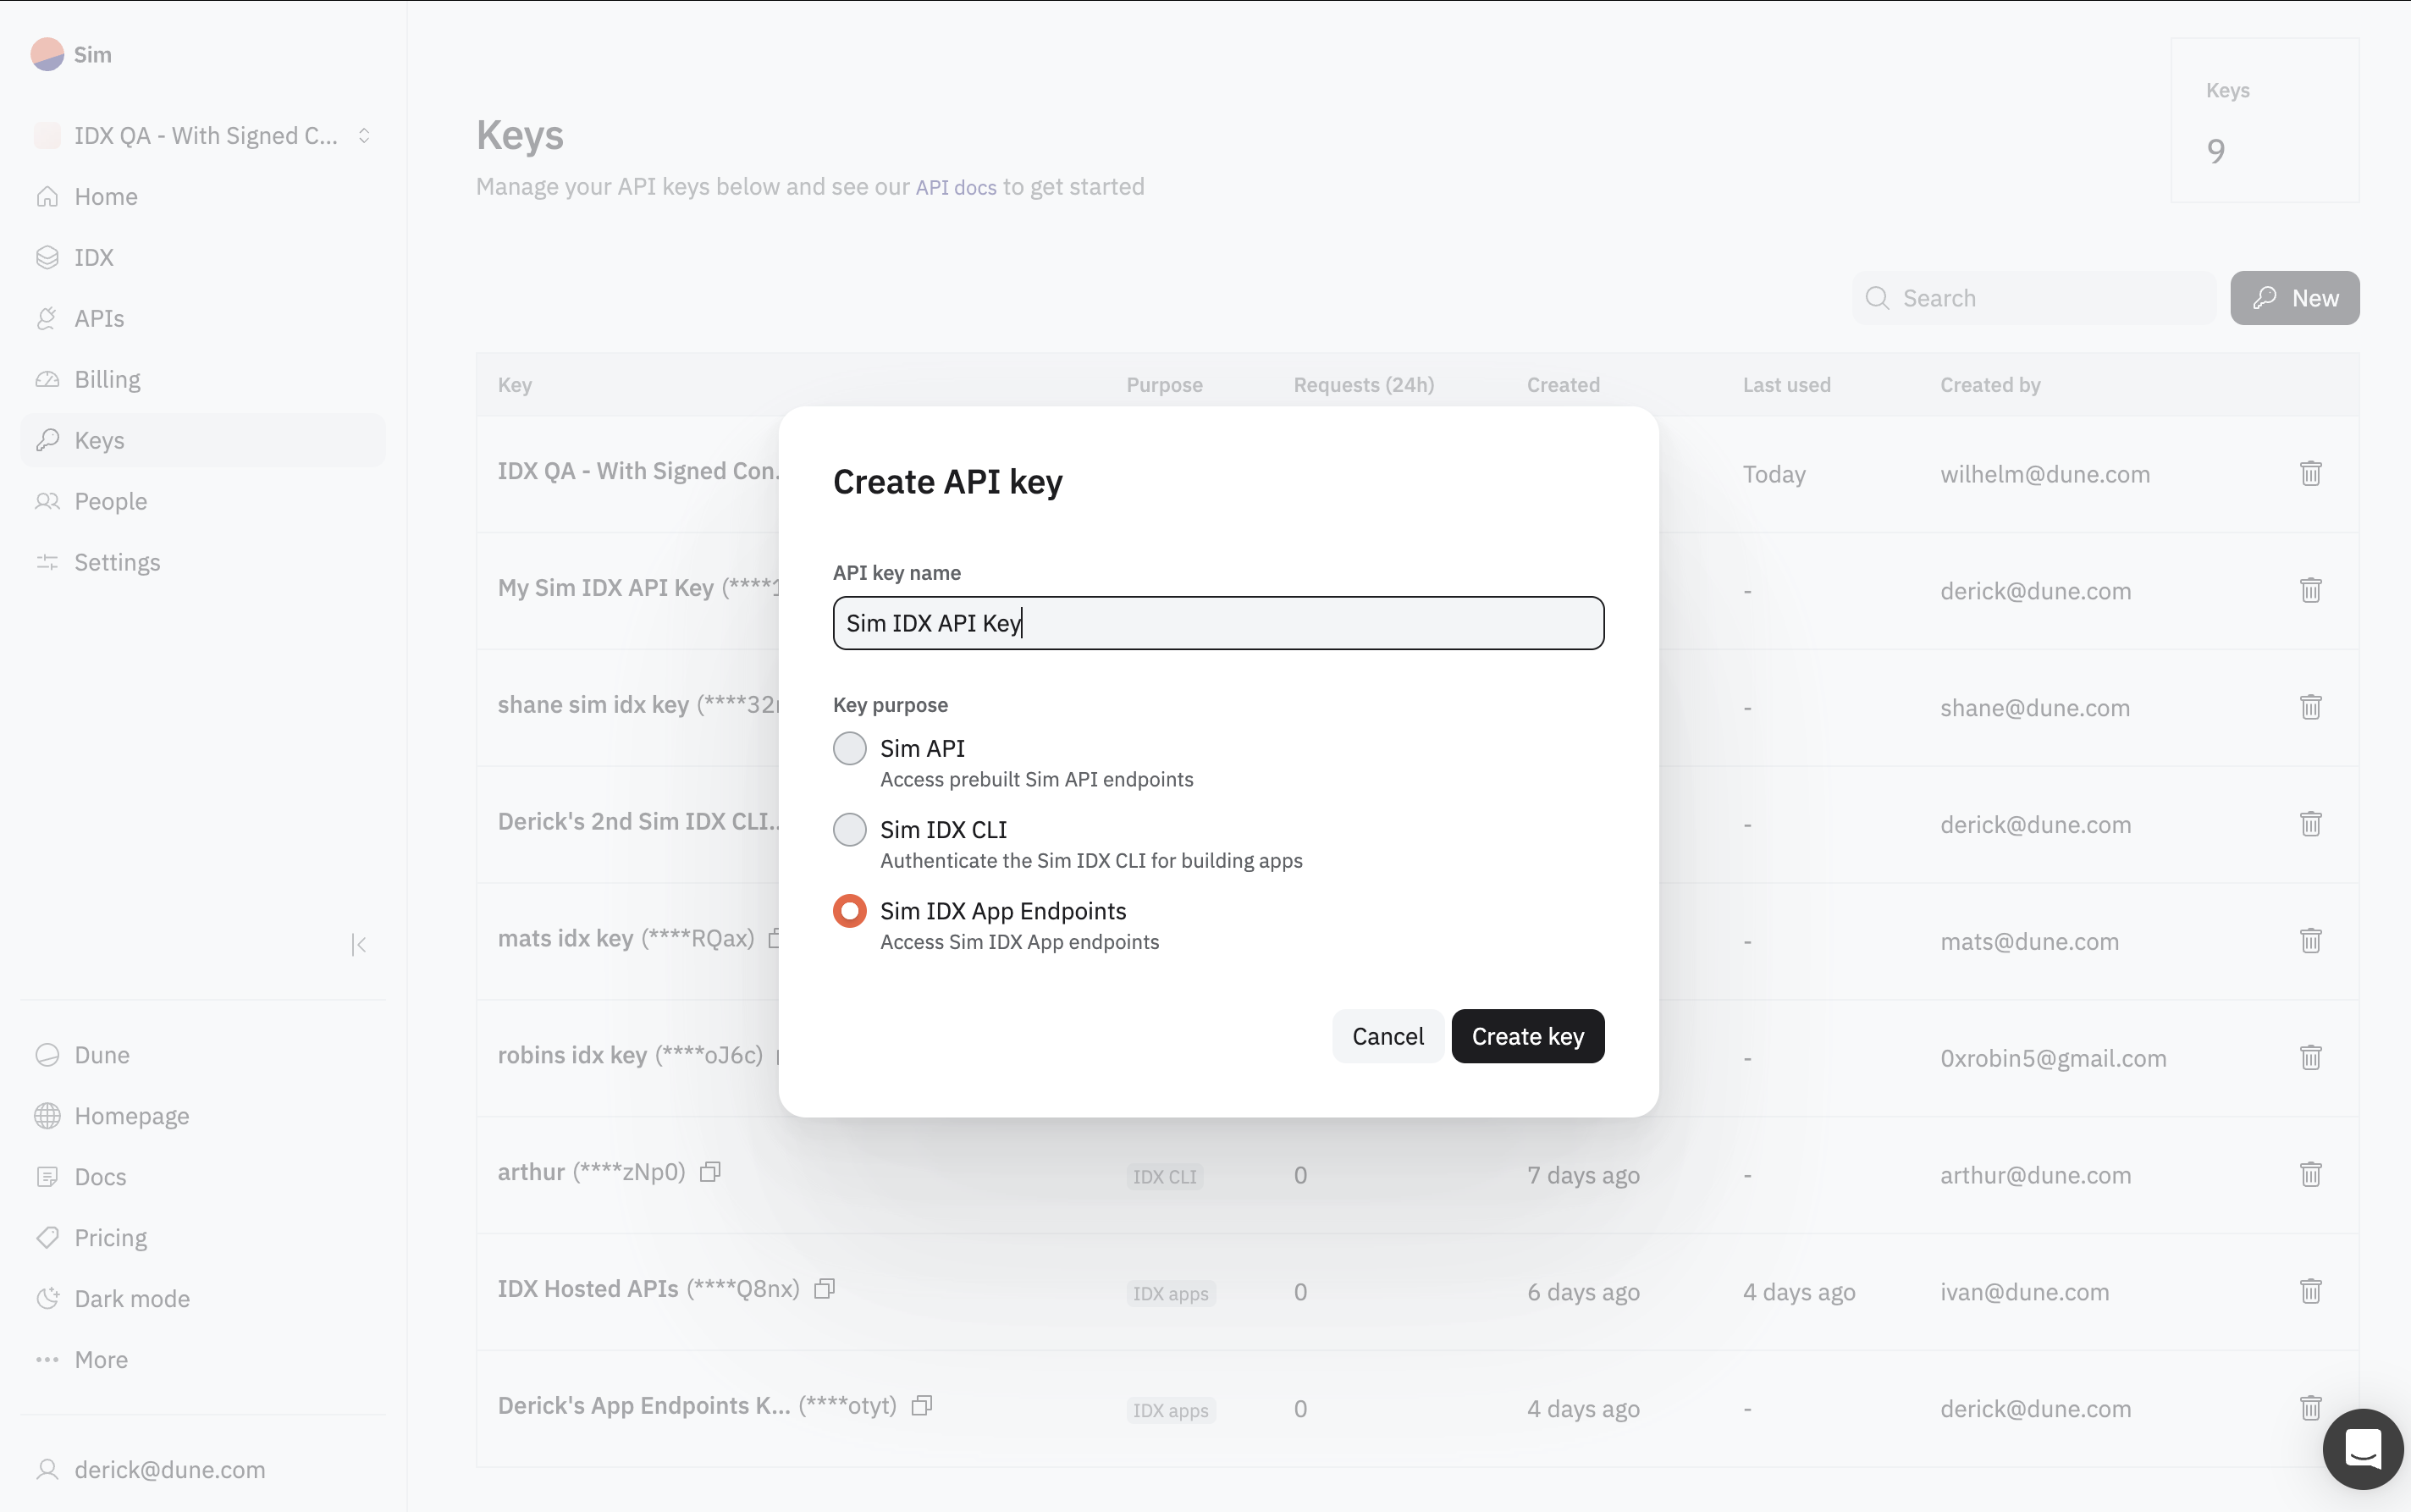Click the Key column header
The width and height of the screenshot is (2411, 1512).
[515, 385]
